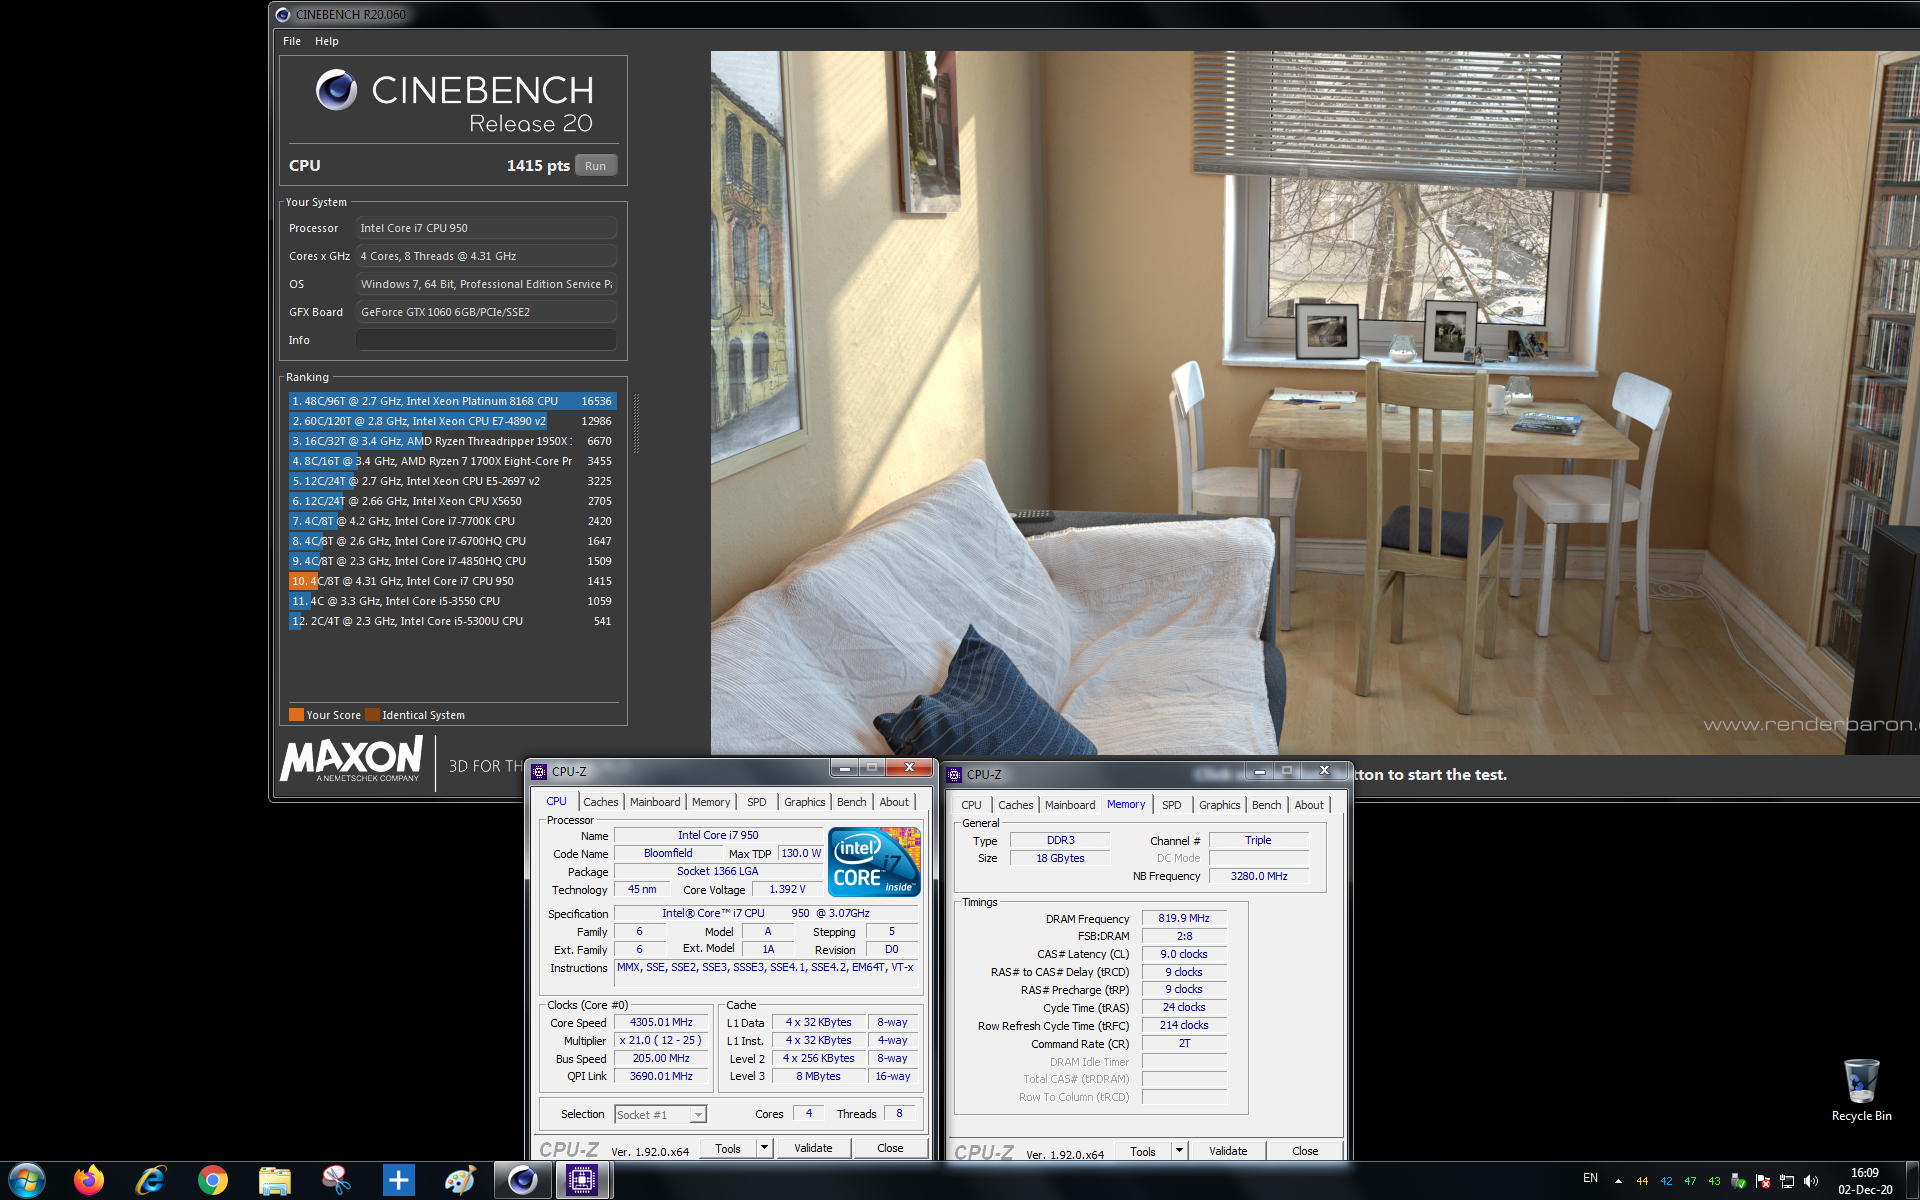
Task: Open the Socket #1 selection dropdown
Action: (661, 1114)
